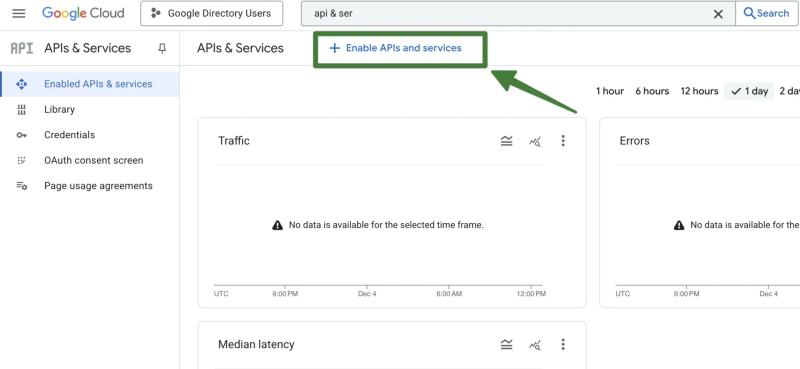Screen dimensions: 800x369
Task: Click the Enabled APIs & services icon
Action: coord(21,84)
